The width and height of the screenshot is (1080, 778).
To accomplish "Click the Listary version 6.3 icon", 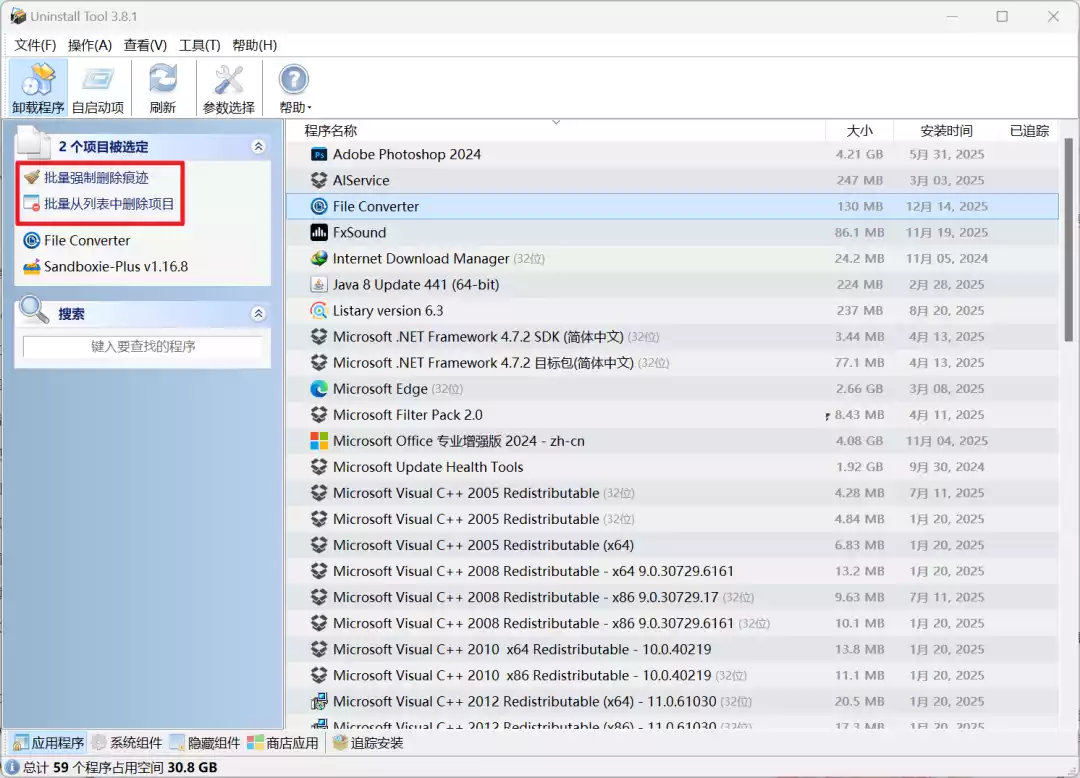I will [319, 310].
